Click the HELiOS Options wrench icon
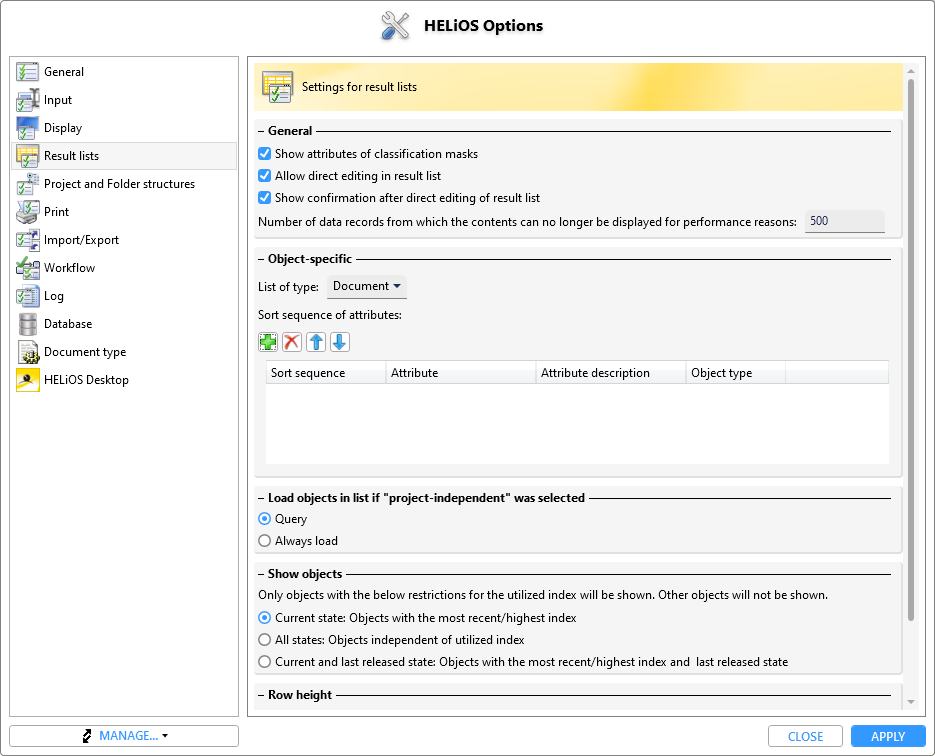The image size is (935, 756). coord(395,26)
